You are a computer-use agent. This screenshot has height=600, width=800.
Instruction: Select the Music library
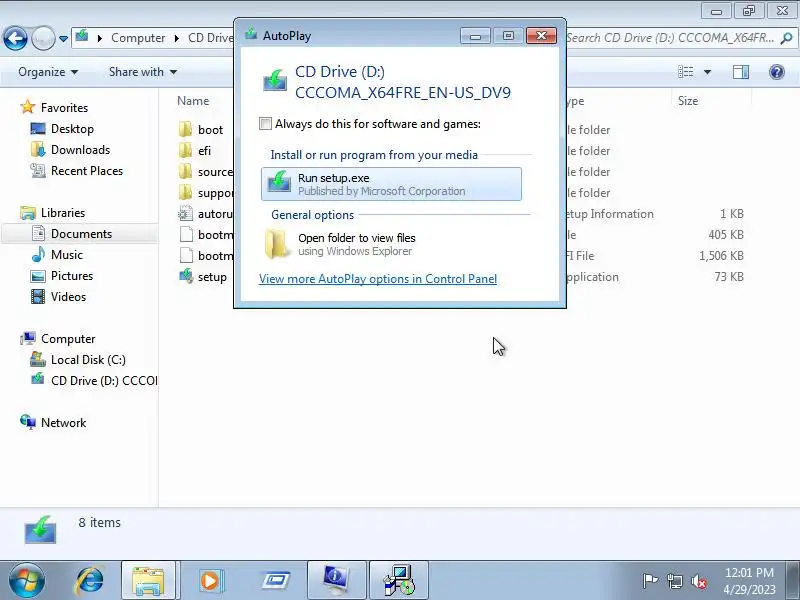click(67, 255)
